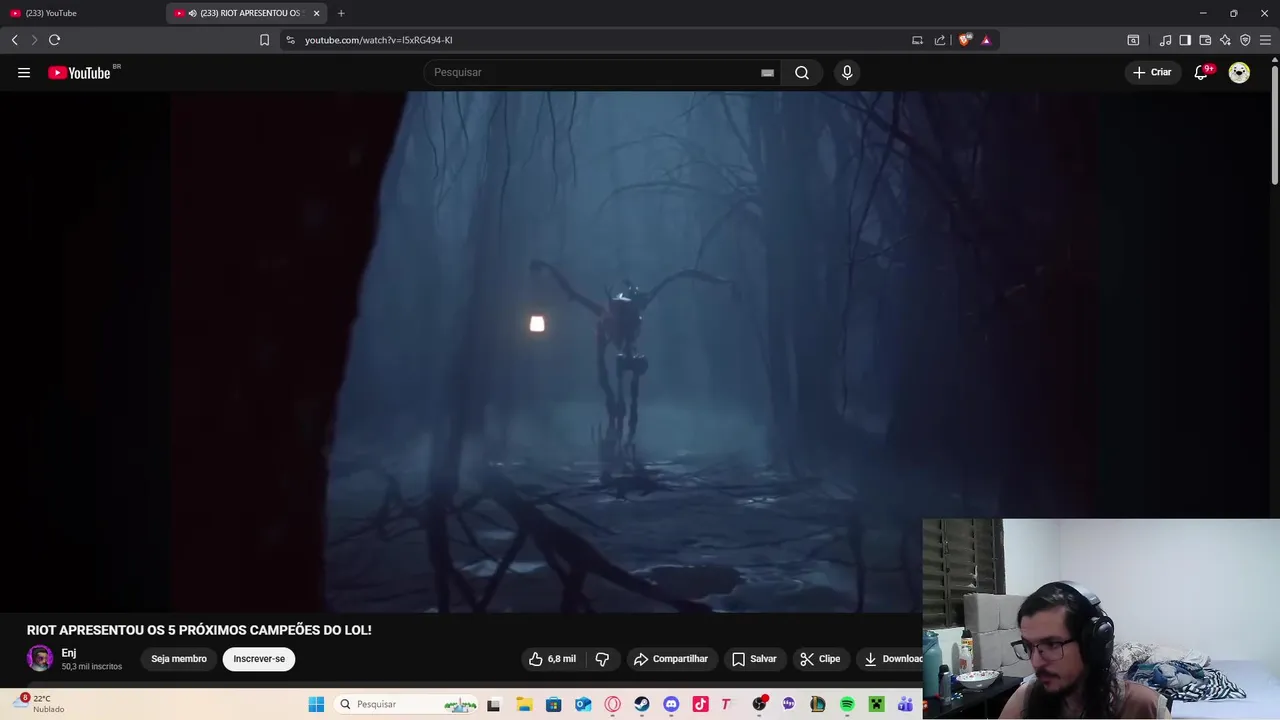Open the YouTube hamburger guide menu
Screen dimensions: 1280x720
24,72
